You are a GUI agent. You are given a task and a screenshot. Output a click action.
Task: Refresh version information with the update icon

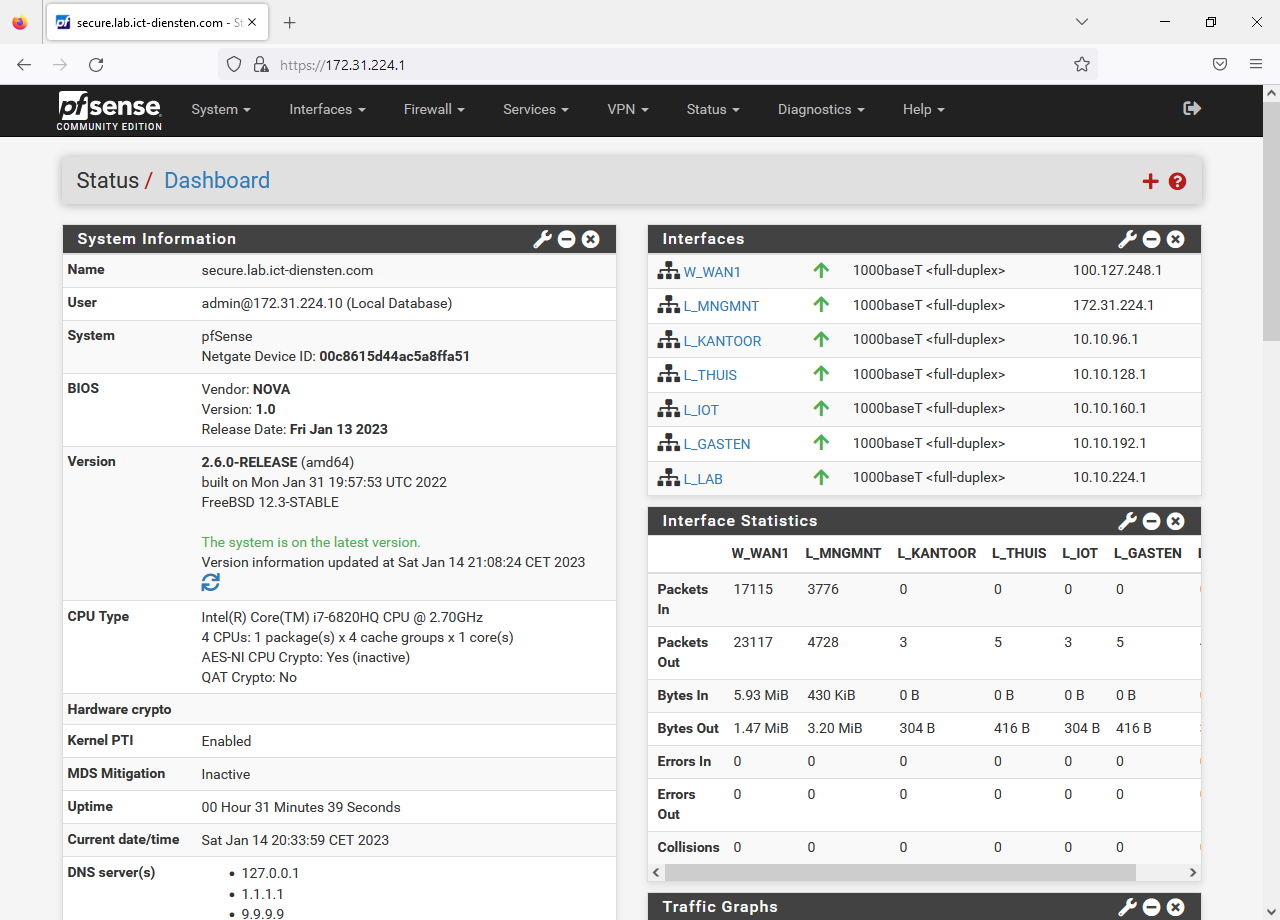[x=211, y=582]
